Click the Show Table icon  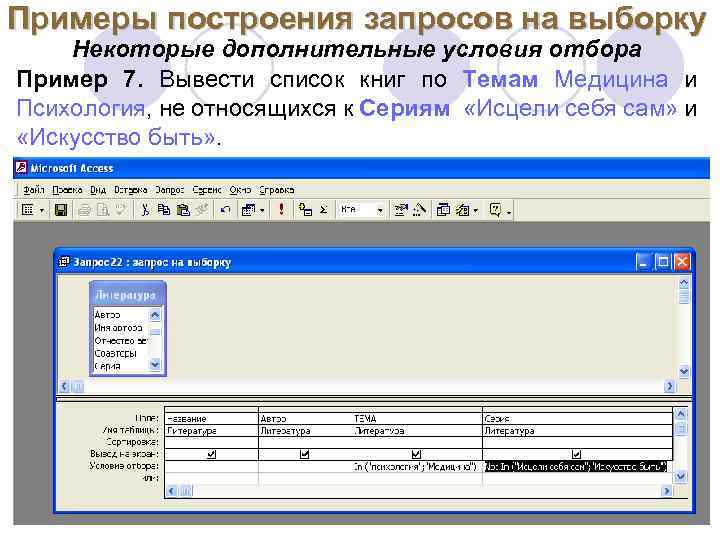[x=305, y=210]
